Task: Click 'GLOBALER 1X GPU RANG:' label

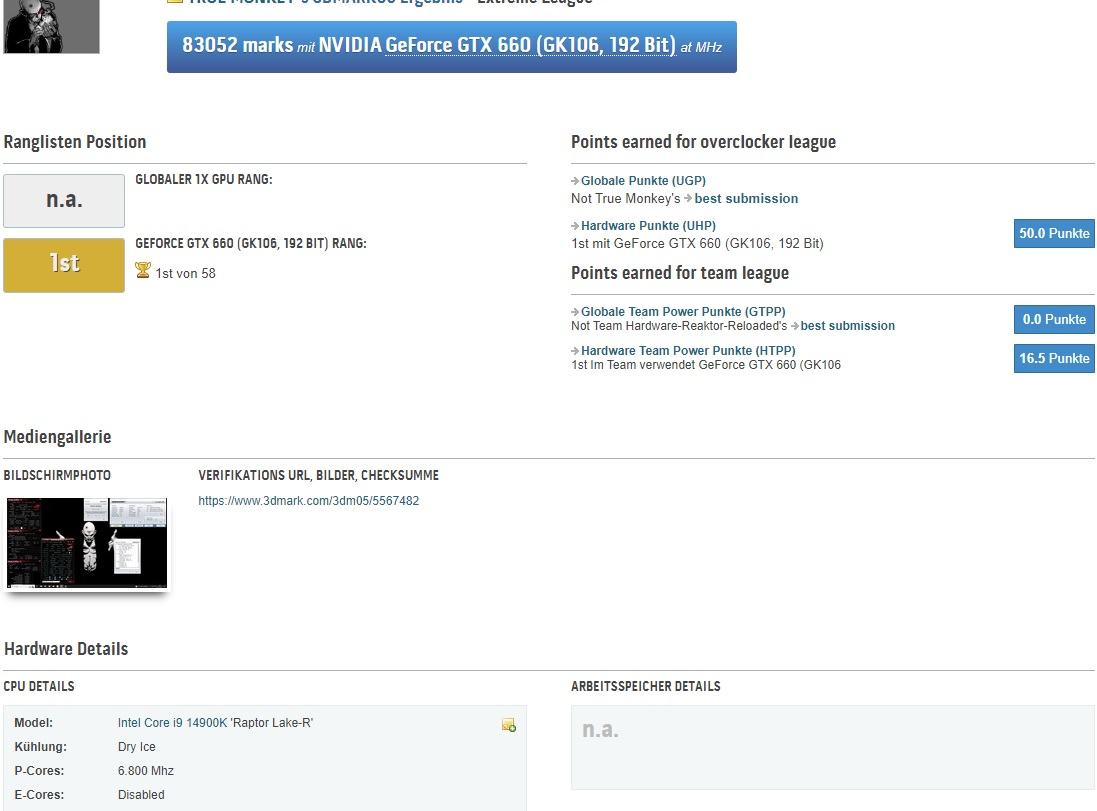Action: (x=204, y=179)
